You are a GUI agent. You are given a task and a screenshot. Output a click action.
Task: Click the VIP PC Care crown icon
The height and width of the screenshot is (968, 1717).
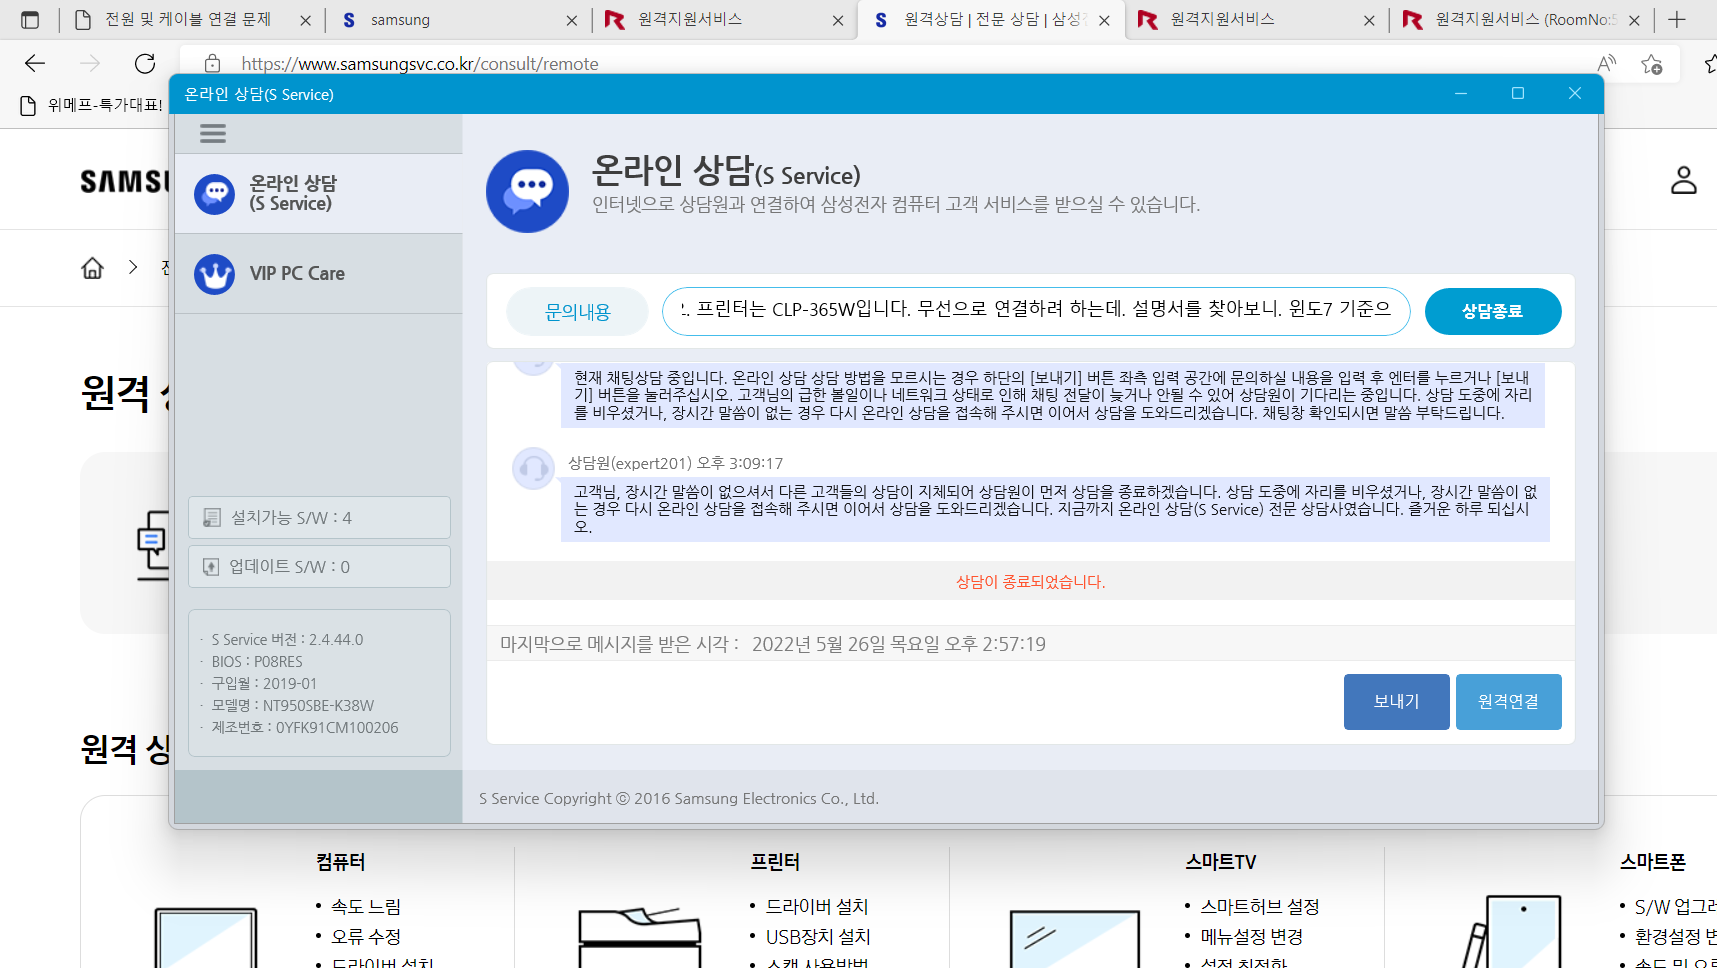click(x=214, y=273)
